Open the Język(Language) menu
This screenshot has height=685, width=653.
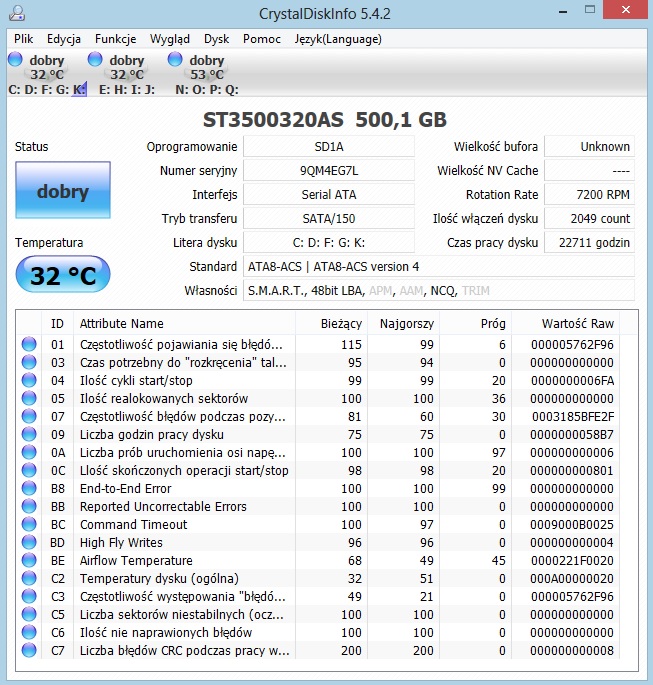click(338, 39)
